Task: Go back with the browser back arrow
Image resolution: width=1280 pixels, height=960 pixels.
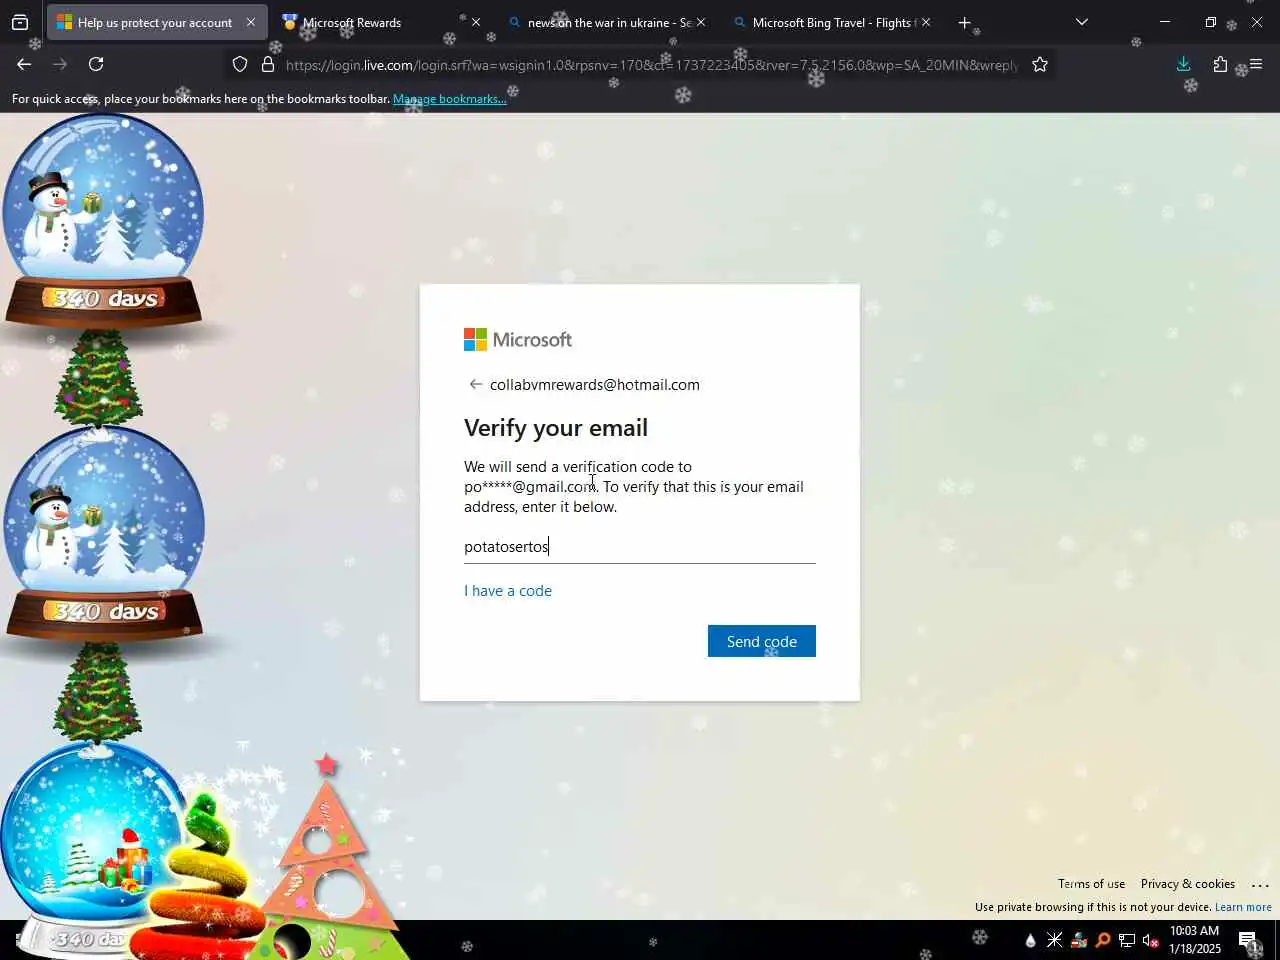Action: pos(24,64)
